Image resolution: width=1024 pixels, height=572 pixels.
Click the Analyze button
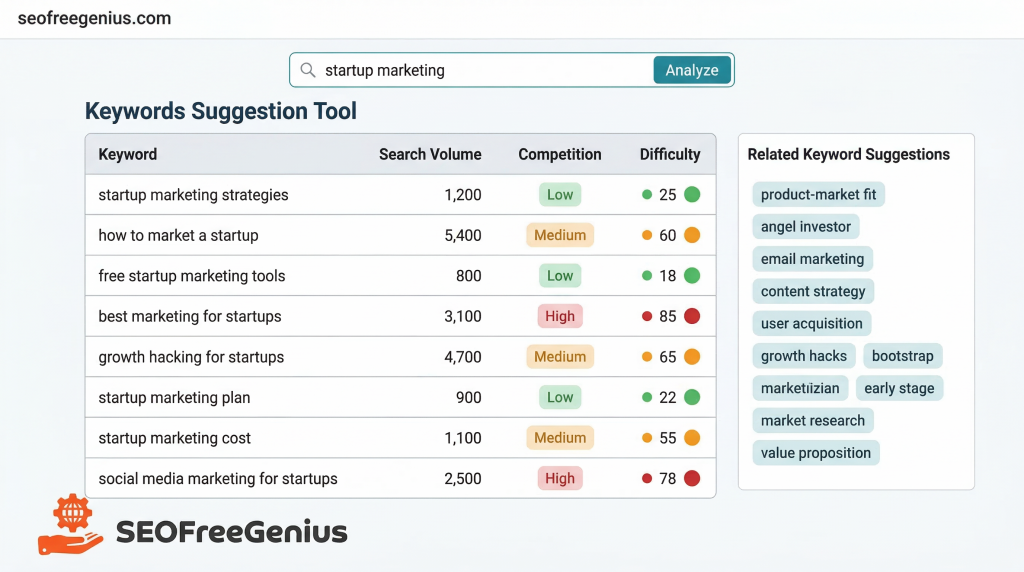point(692,70)
